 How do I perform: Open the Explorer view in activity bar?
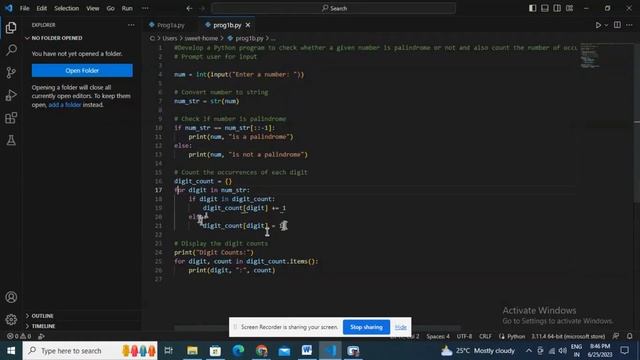pyautogui.click(x=11, y=27)
